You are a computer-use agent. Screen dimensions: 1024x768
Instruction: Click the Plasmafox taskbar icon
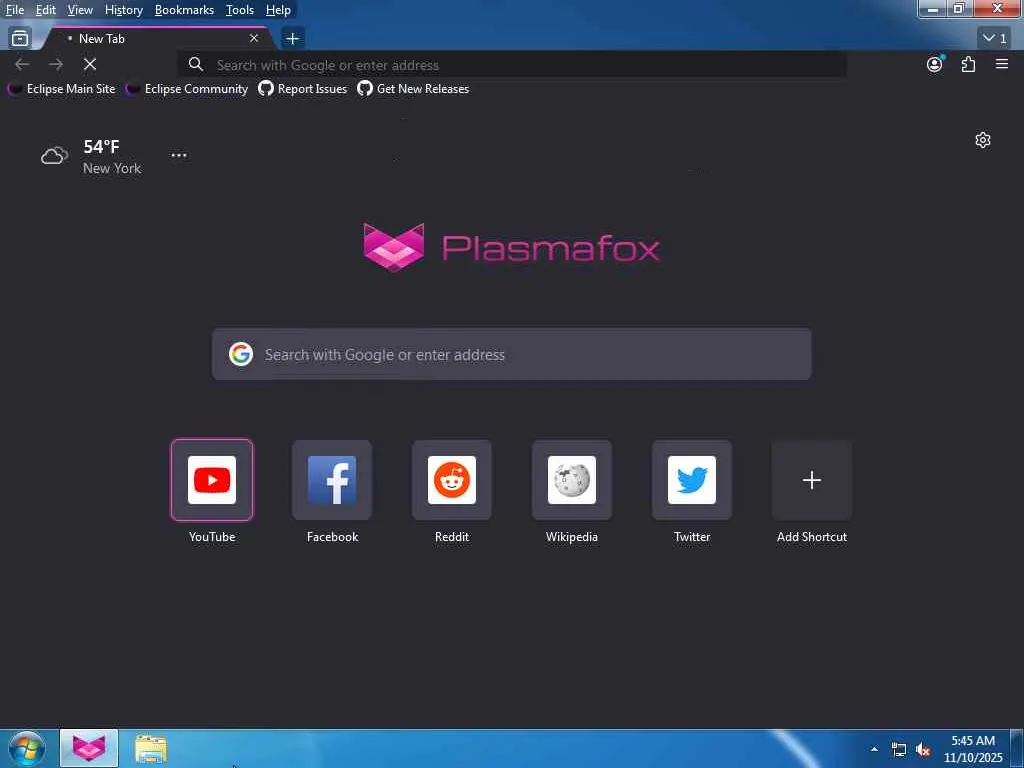coord(89,748)
